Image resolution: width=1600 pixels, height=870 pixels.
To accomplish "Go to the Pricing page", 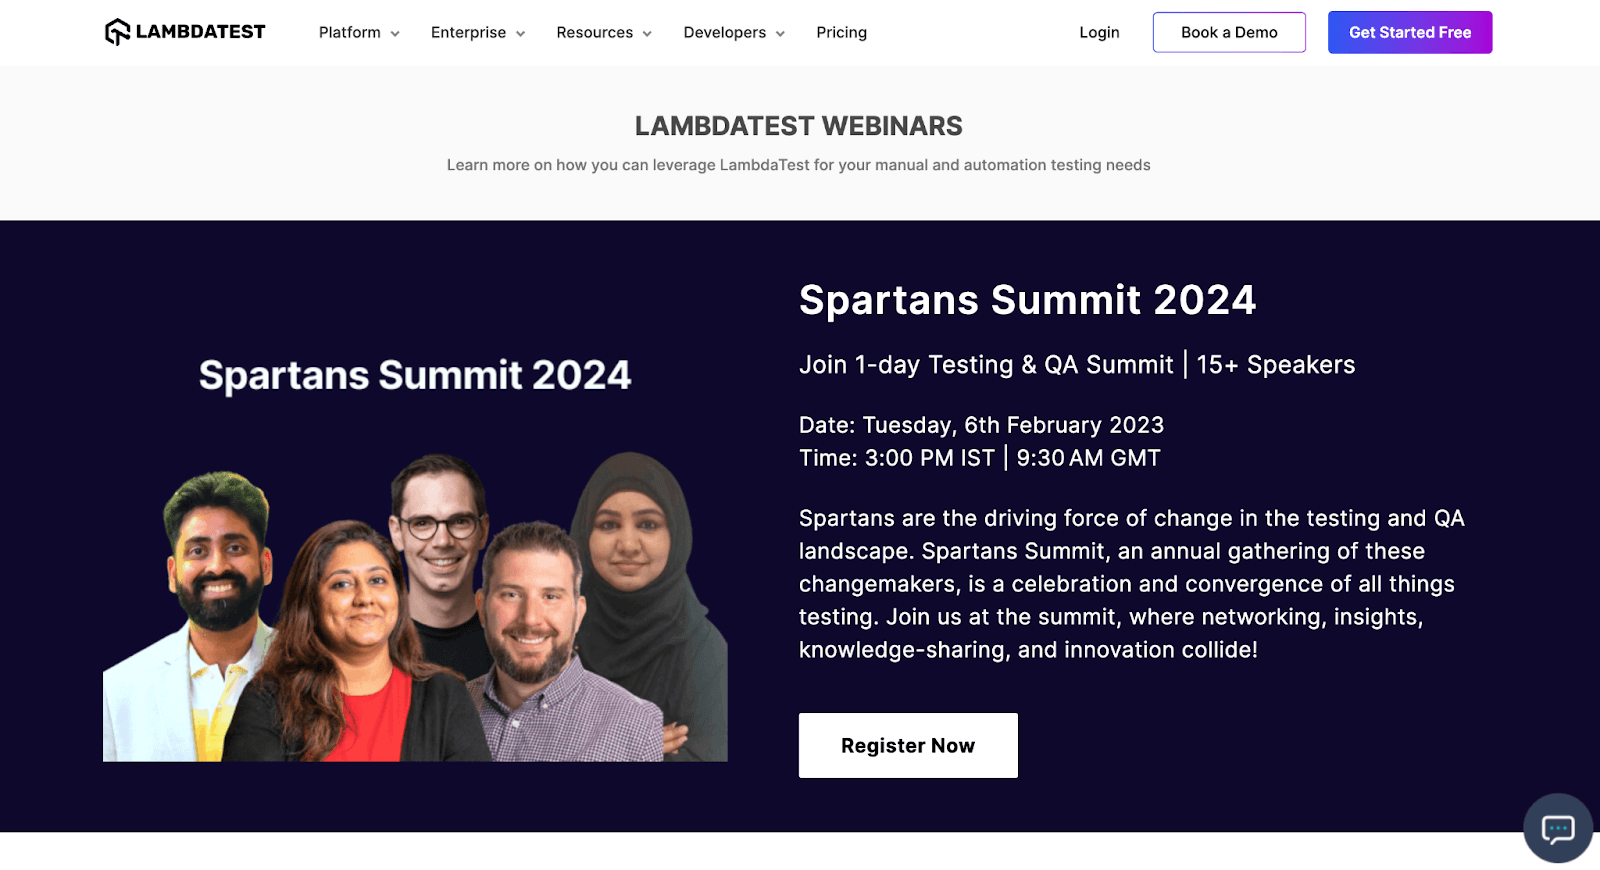I will 841,33.
